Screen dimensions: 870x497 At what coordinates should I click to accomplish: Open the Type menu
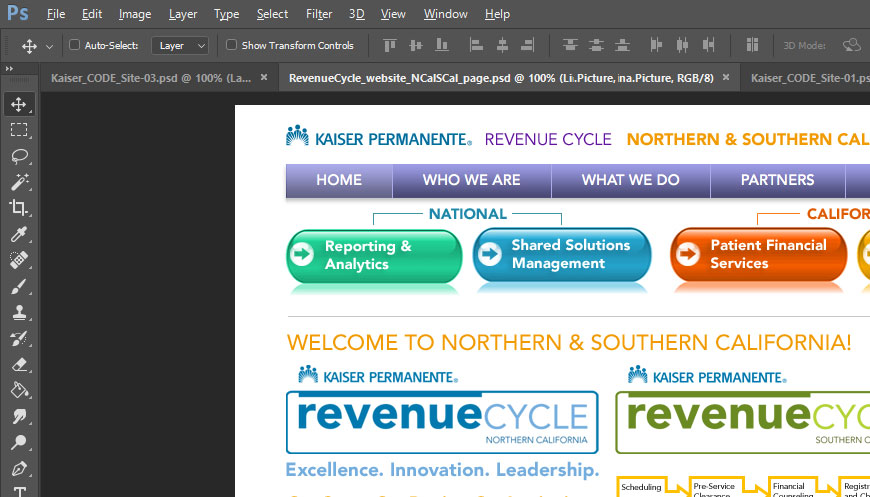[x=226, y=14]
